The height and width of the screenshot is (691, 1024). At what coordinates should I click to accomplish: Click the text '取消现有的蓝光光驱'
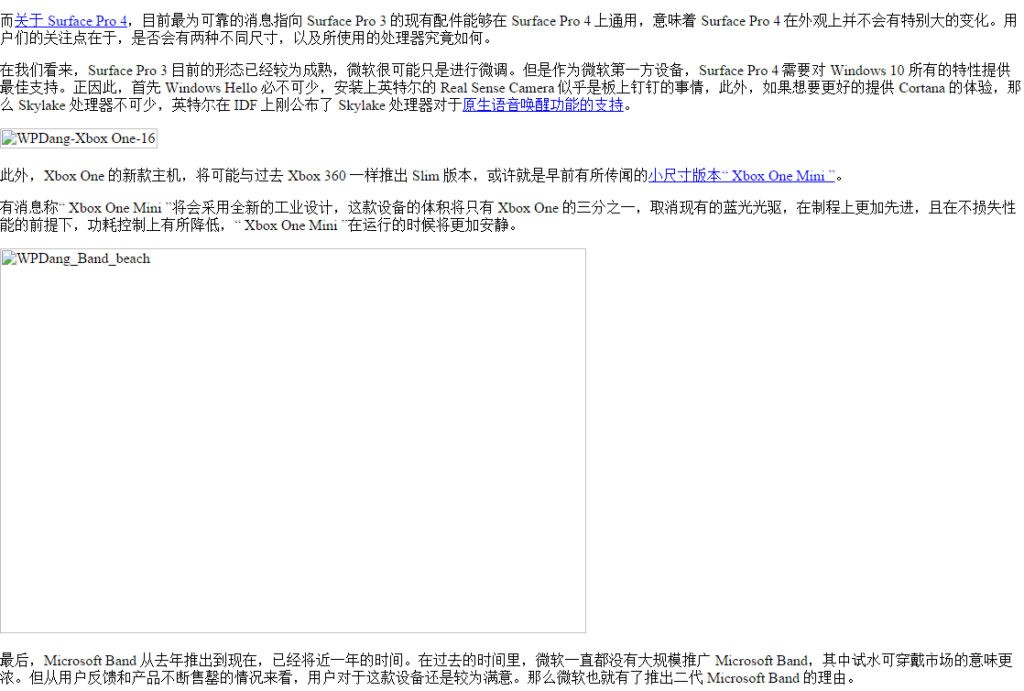click(x=715, y=208)
